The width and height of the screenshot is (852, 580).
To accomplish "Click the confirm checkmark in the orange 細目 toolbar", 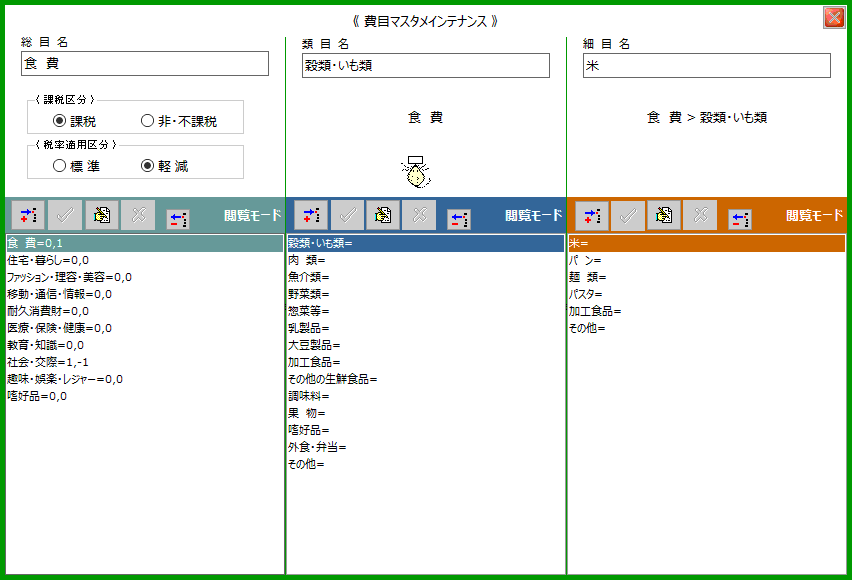I will pyautogui.click(x=628, y=216).
